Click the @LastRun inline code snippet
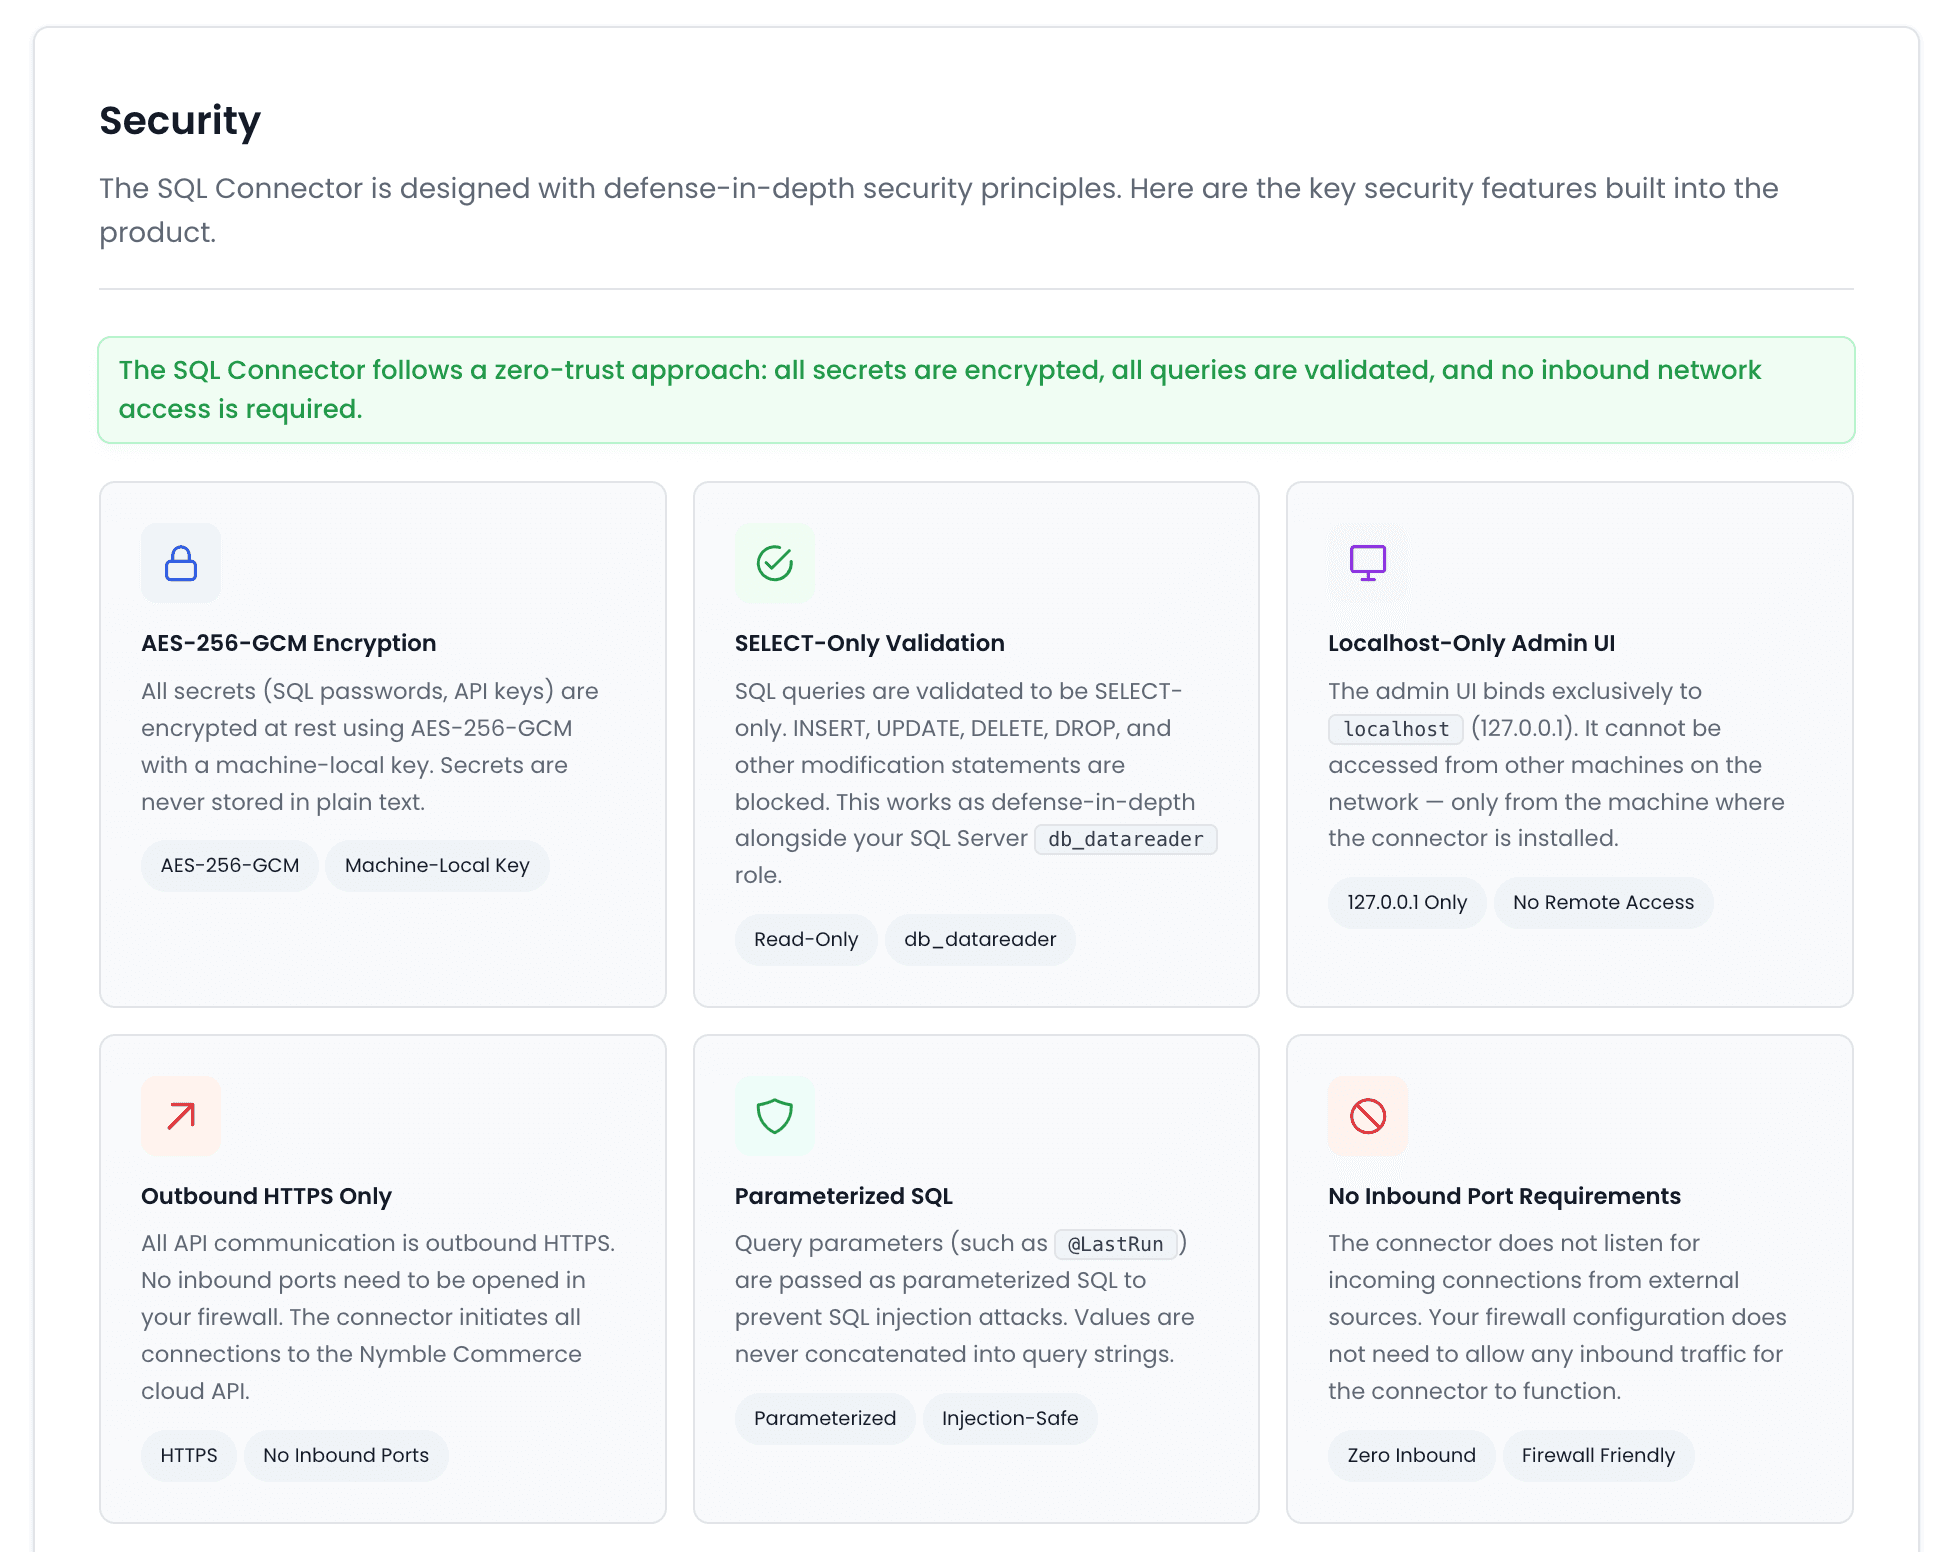Screen dimensions: 1936x1552 [x=1116, y=1244]
